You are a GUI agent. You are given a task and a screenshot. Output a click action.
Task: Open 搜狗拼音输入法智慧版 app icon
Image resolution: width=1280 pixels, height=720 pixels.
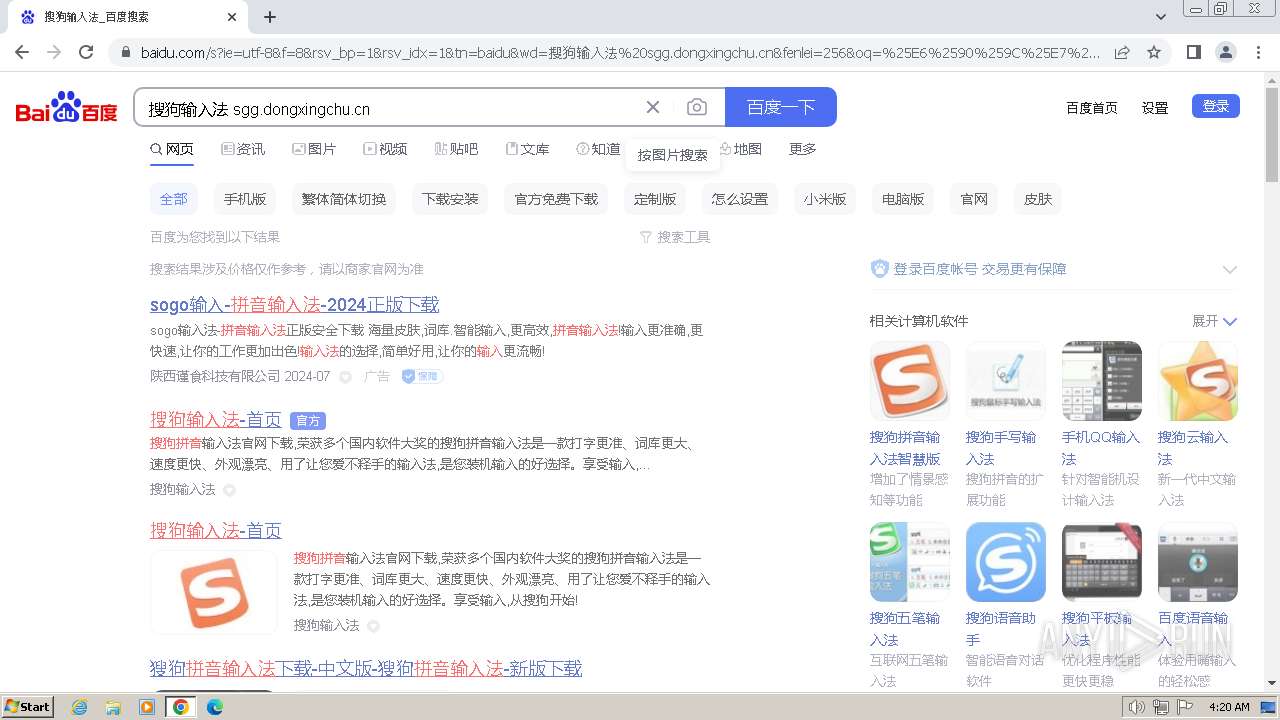tap(910, 381)
